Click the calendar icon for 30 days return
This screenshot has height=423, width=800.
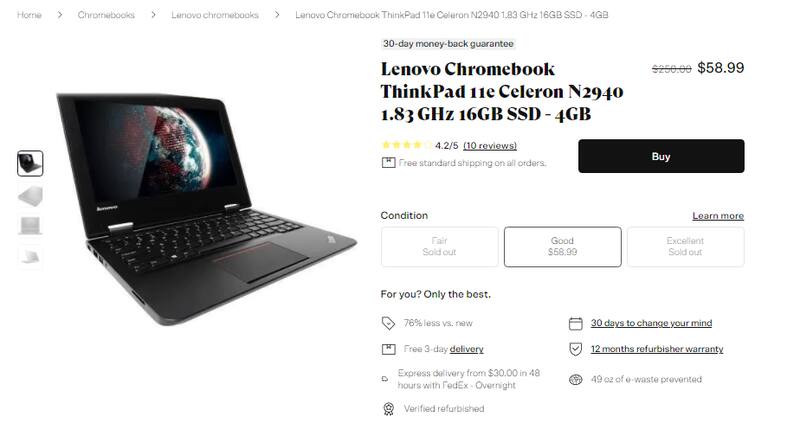tap(576, 324)
